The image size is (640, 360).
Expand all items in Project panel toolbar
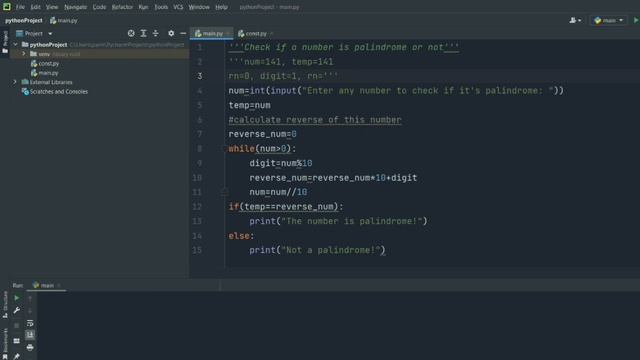pos(143,33)
